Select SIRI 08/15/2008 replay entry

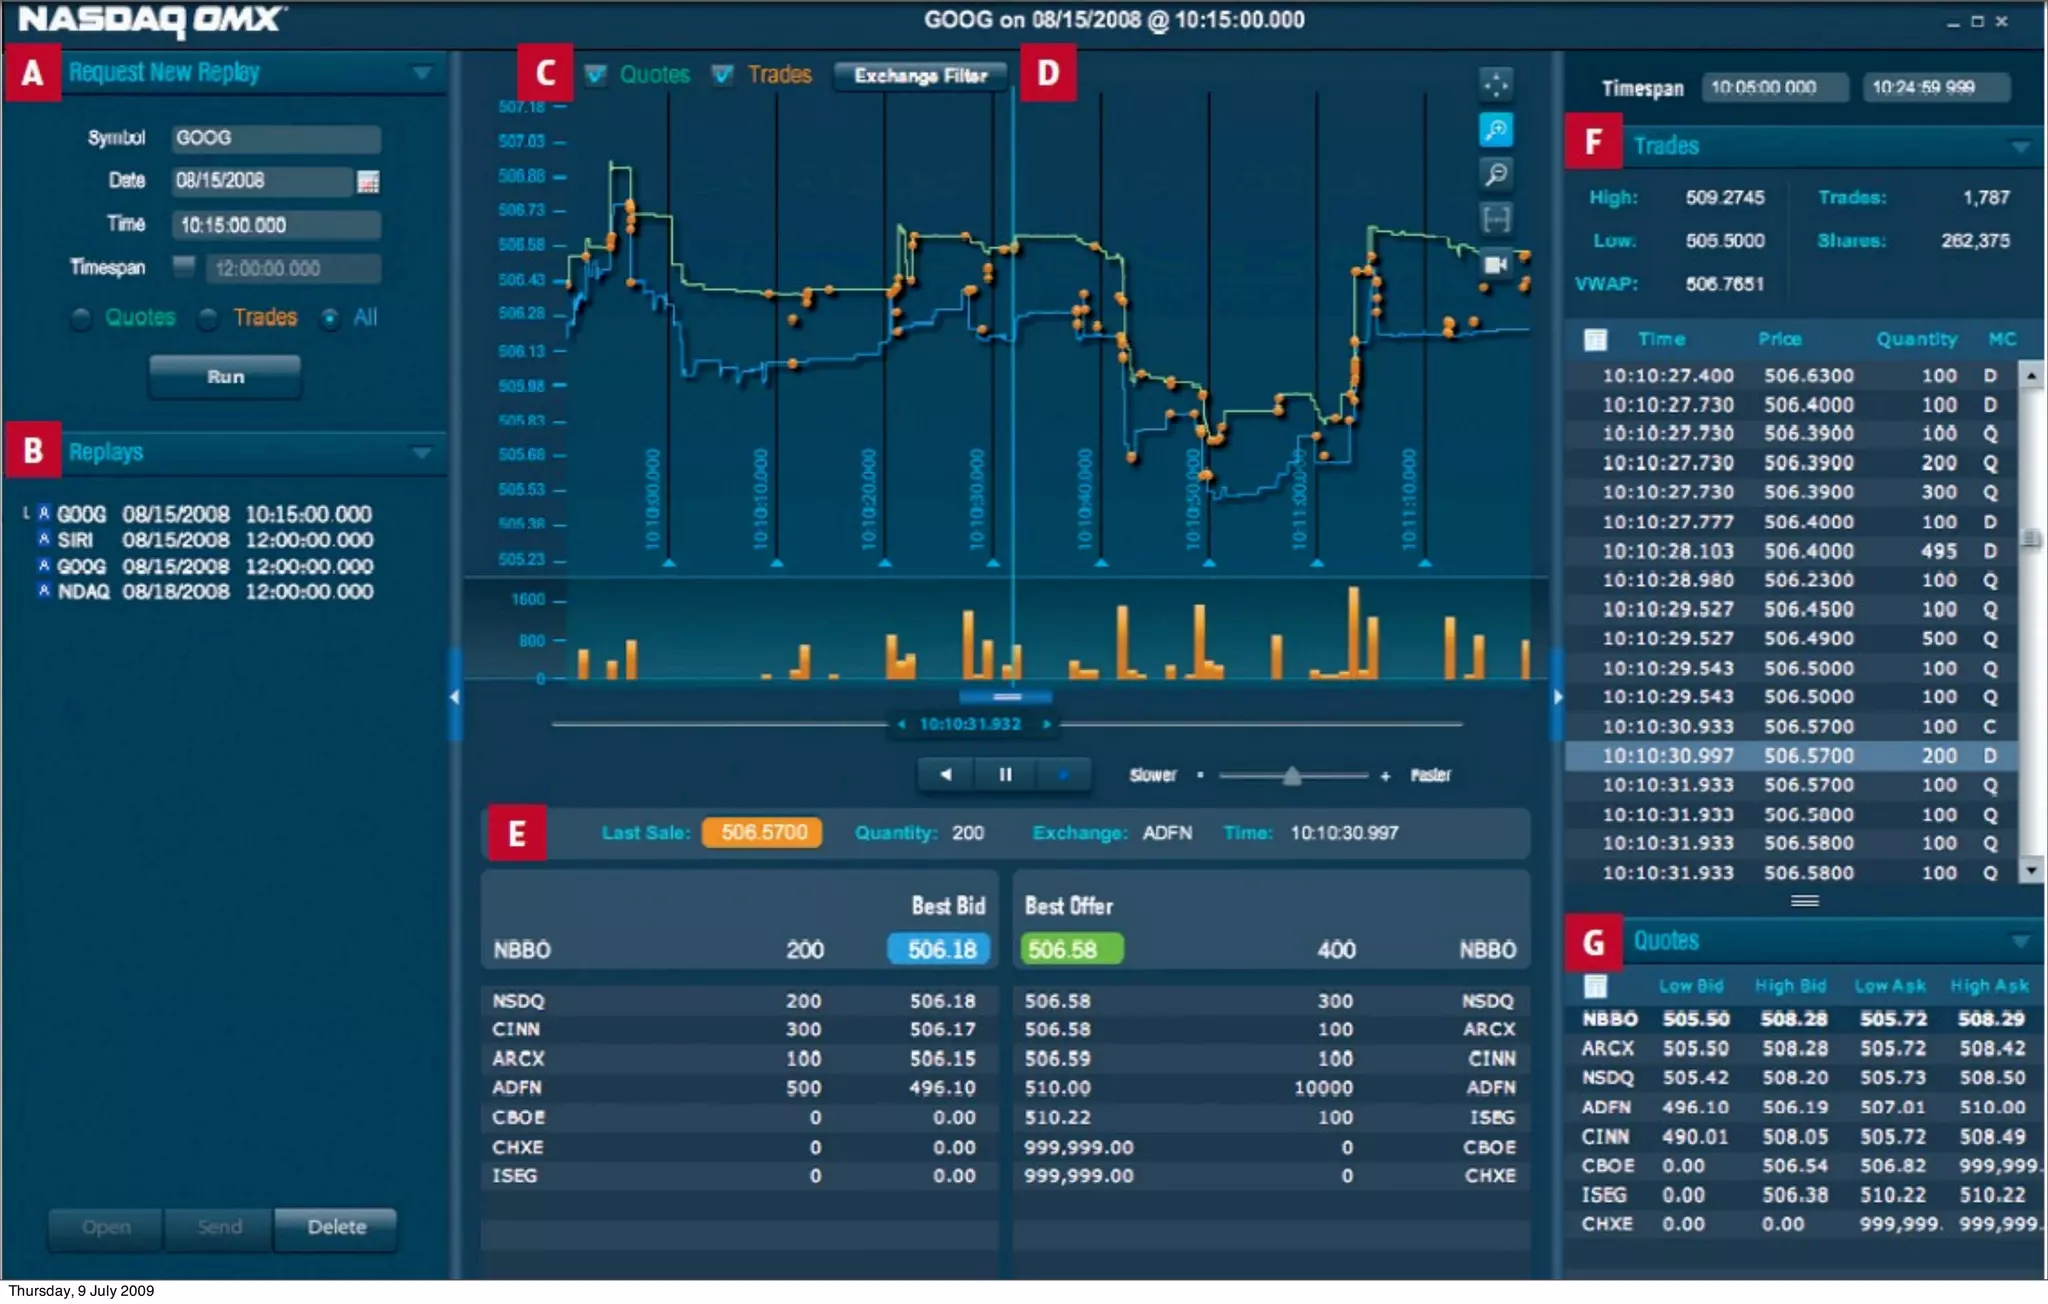click(214, 541)
